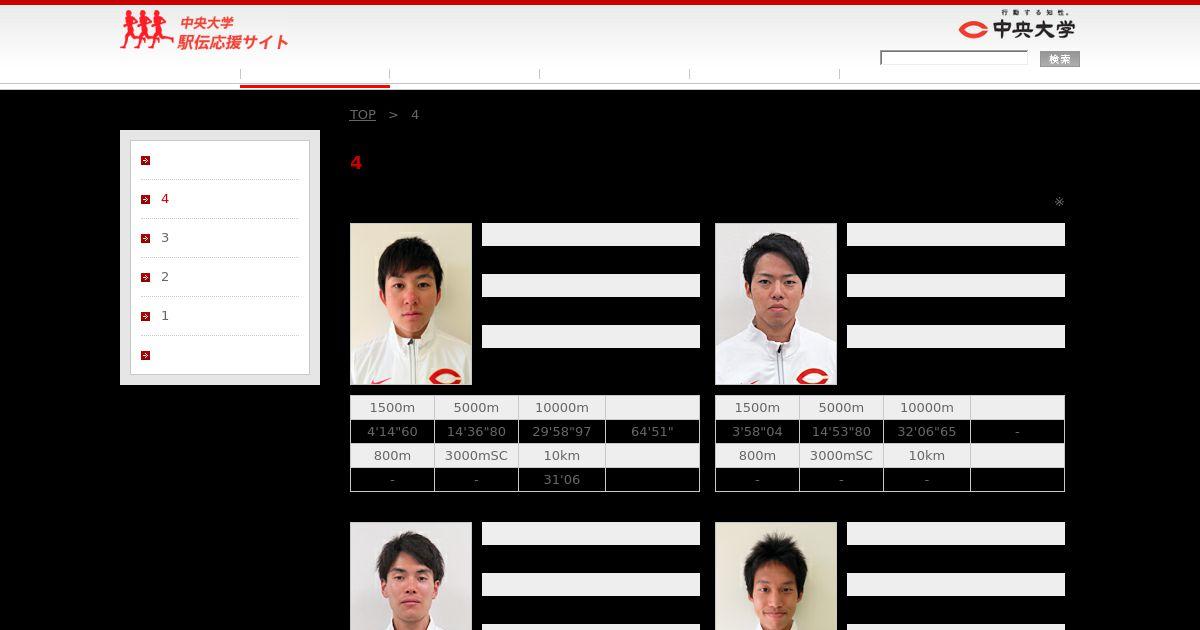The image size is (1200, 630).
Task: Click the breadcrumb current page 4
Action: coord(415,115)
